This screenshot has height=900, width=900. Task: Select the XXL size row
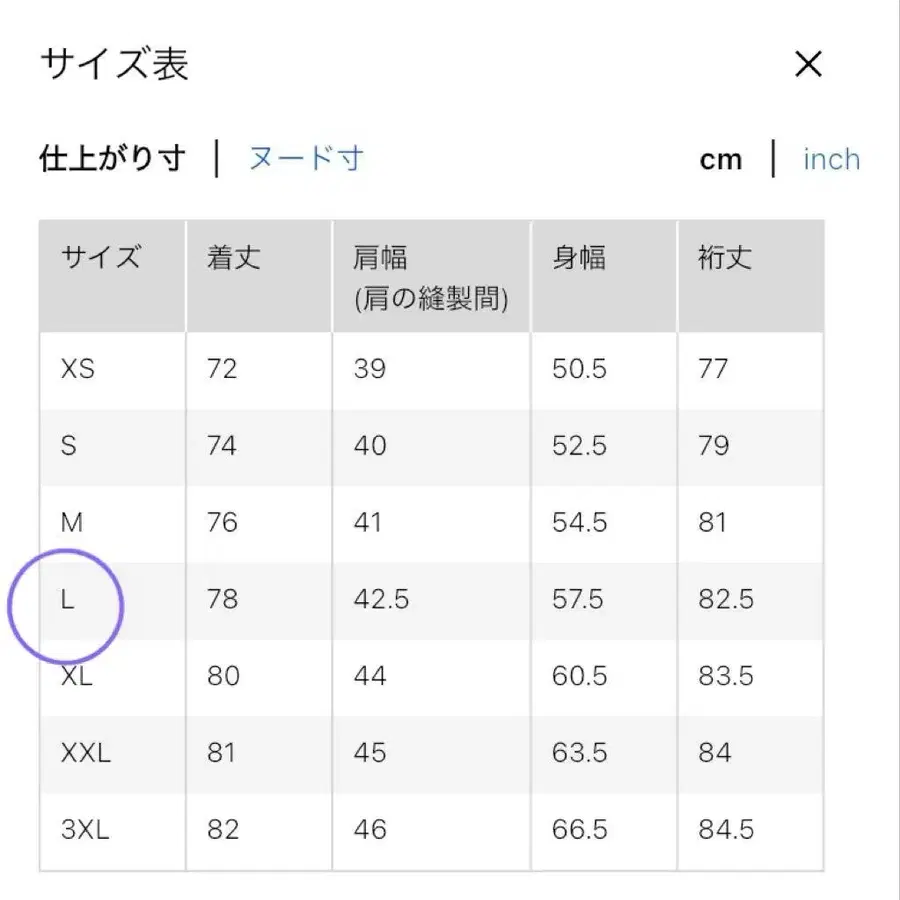pyautogui.click(x=83, y=753)
